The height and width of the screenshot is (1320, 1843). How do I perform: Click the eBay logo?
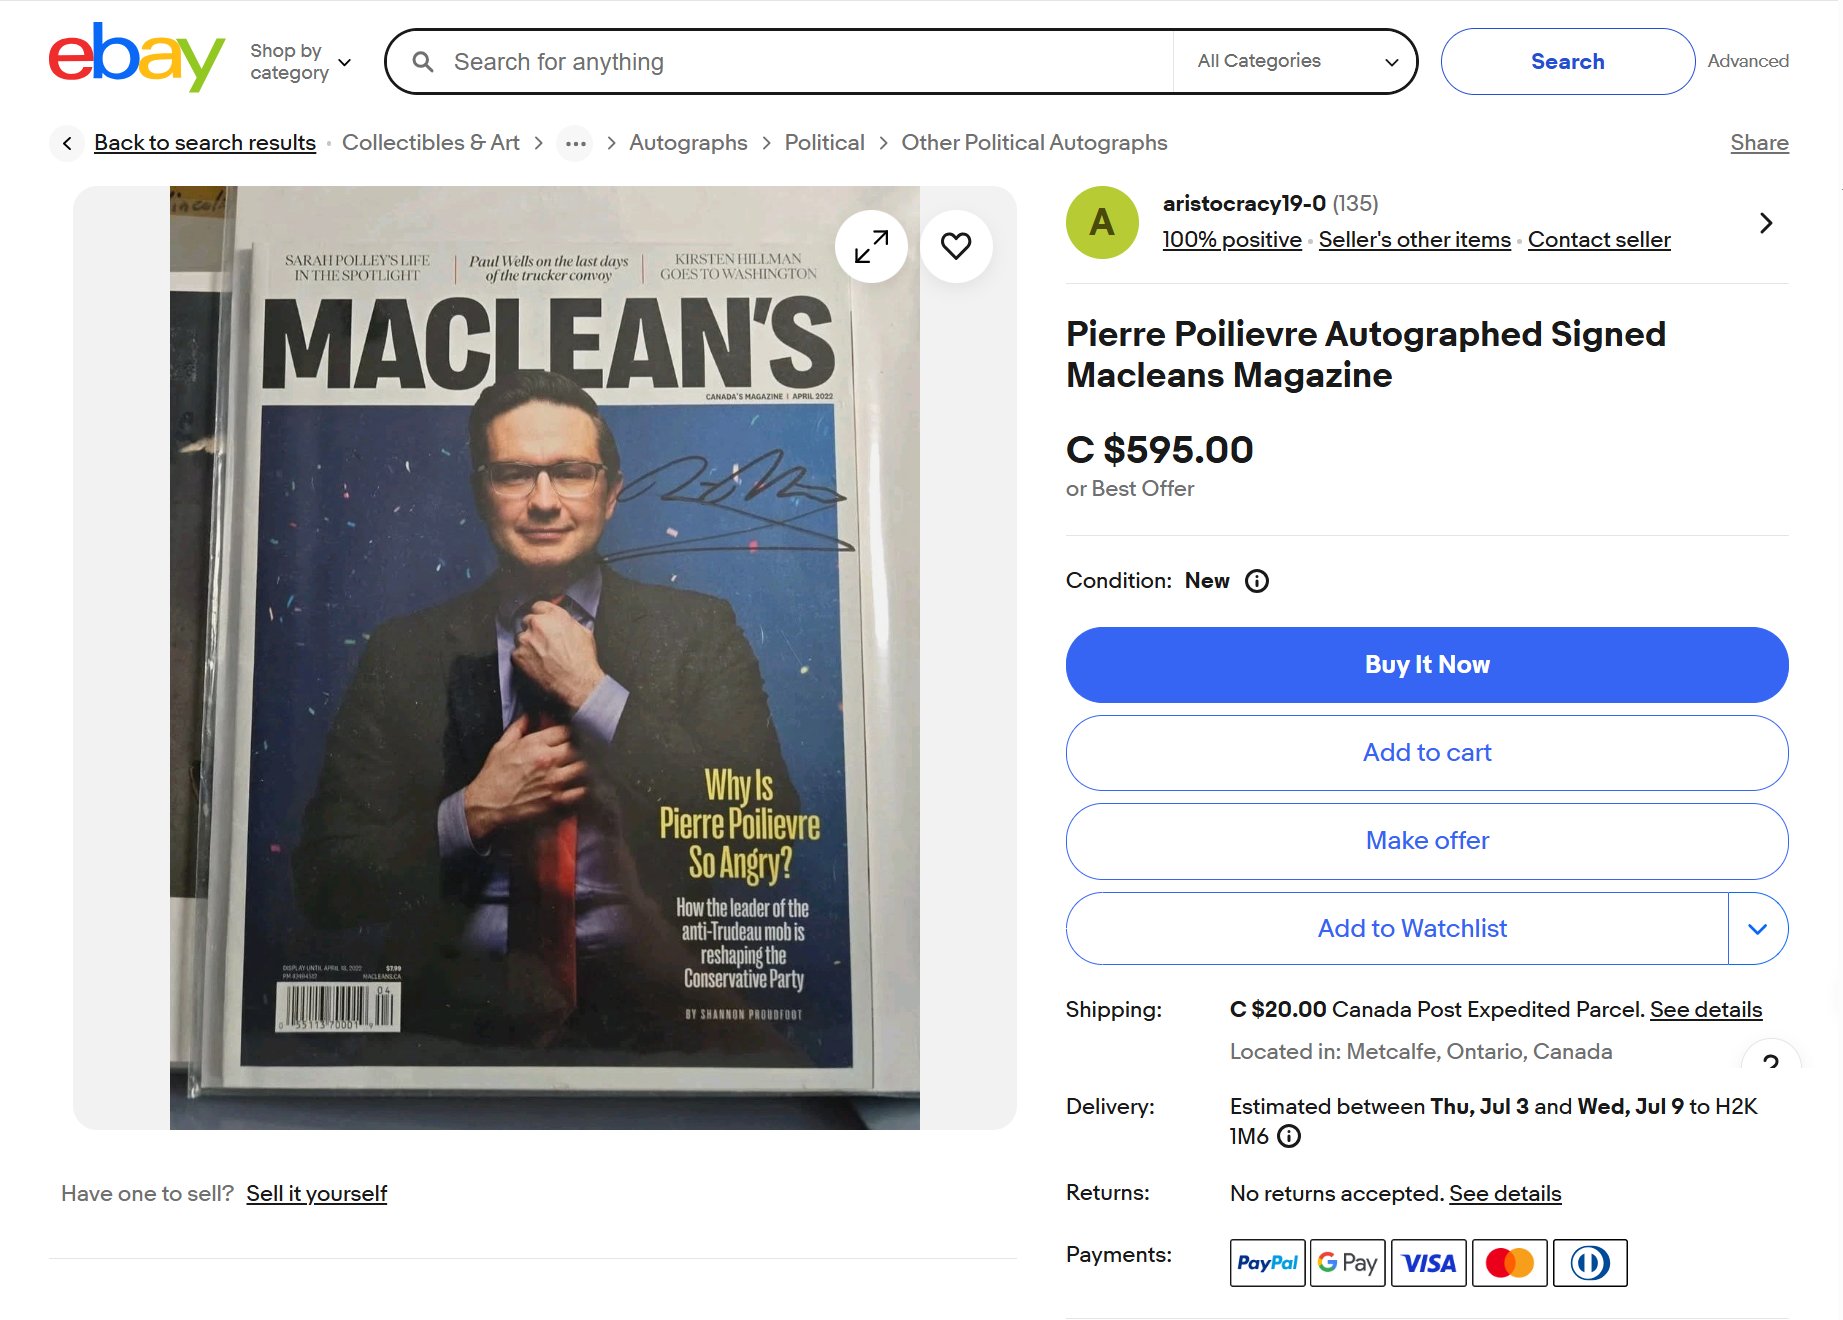(x=136, y=58)
